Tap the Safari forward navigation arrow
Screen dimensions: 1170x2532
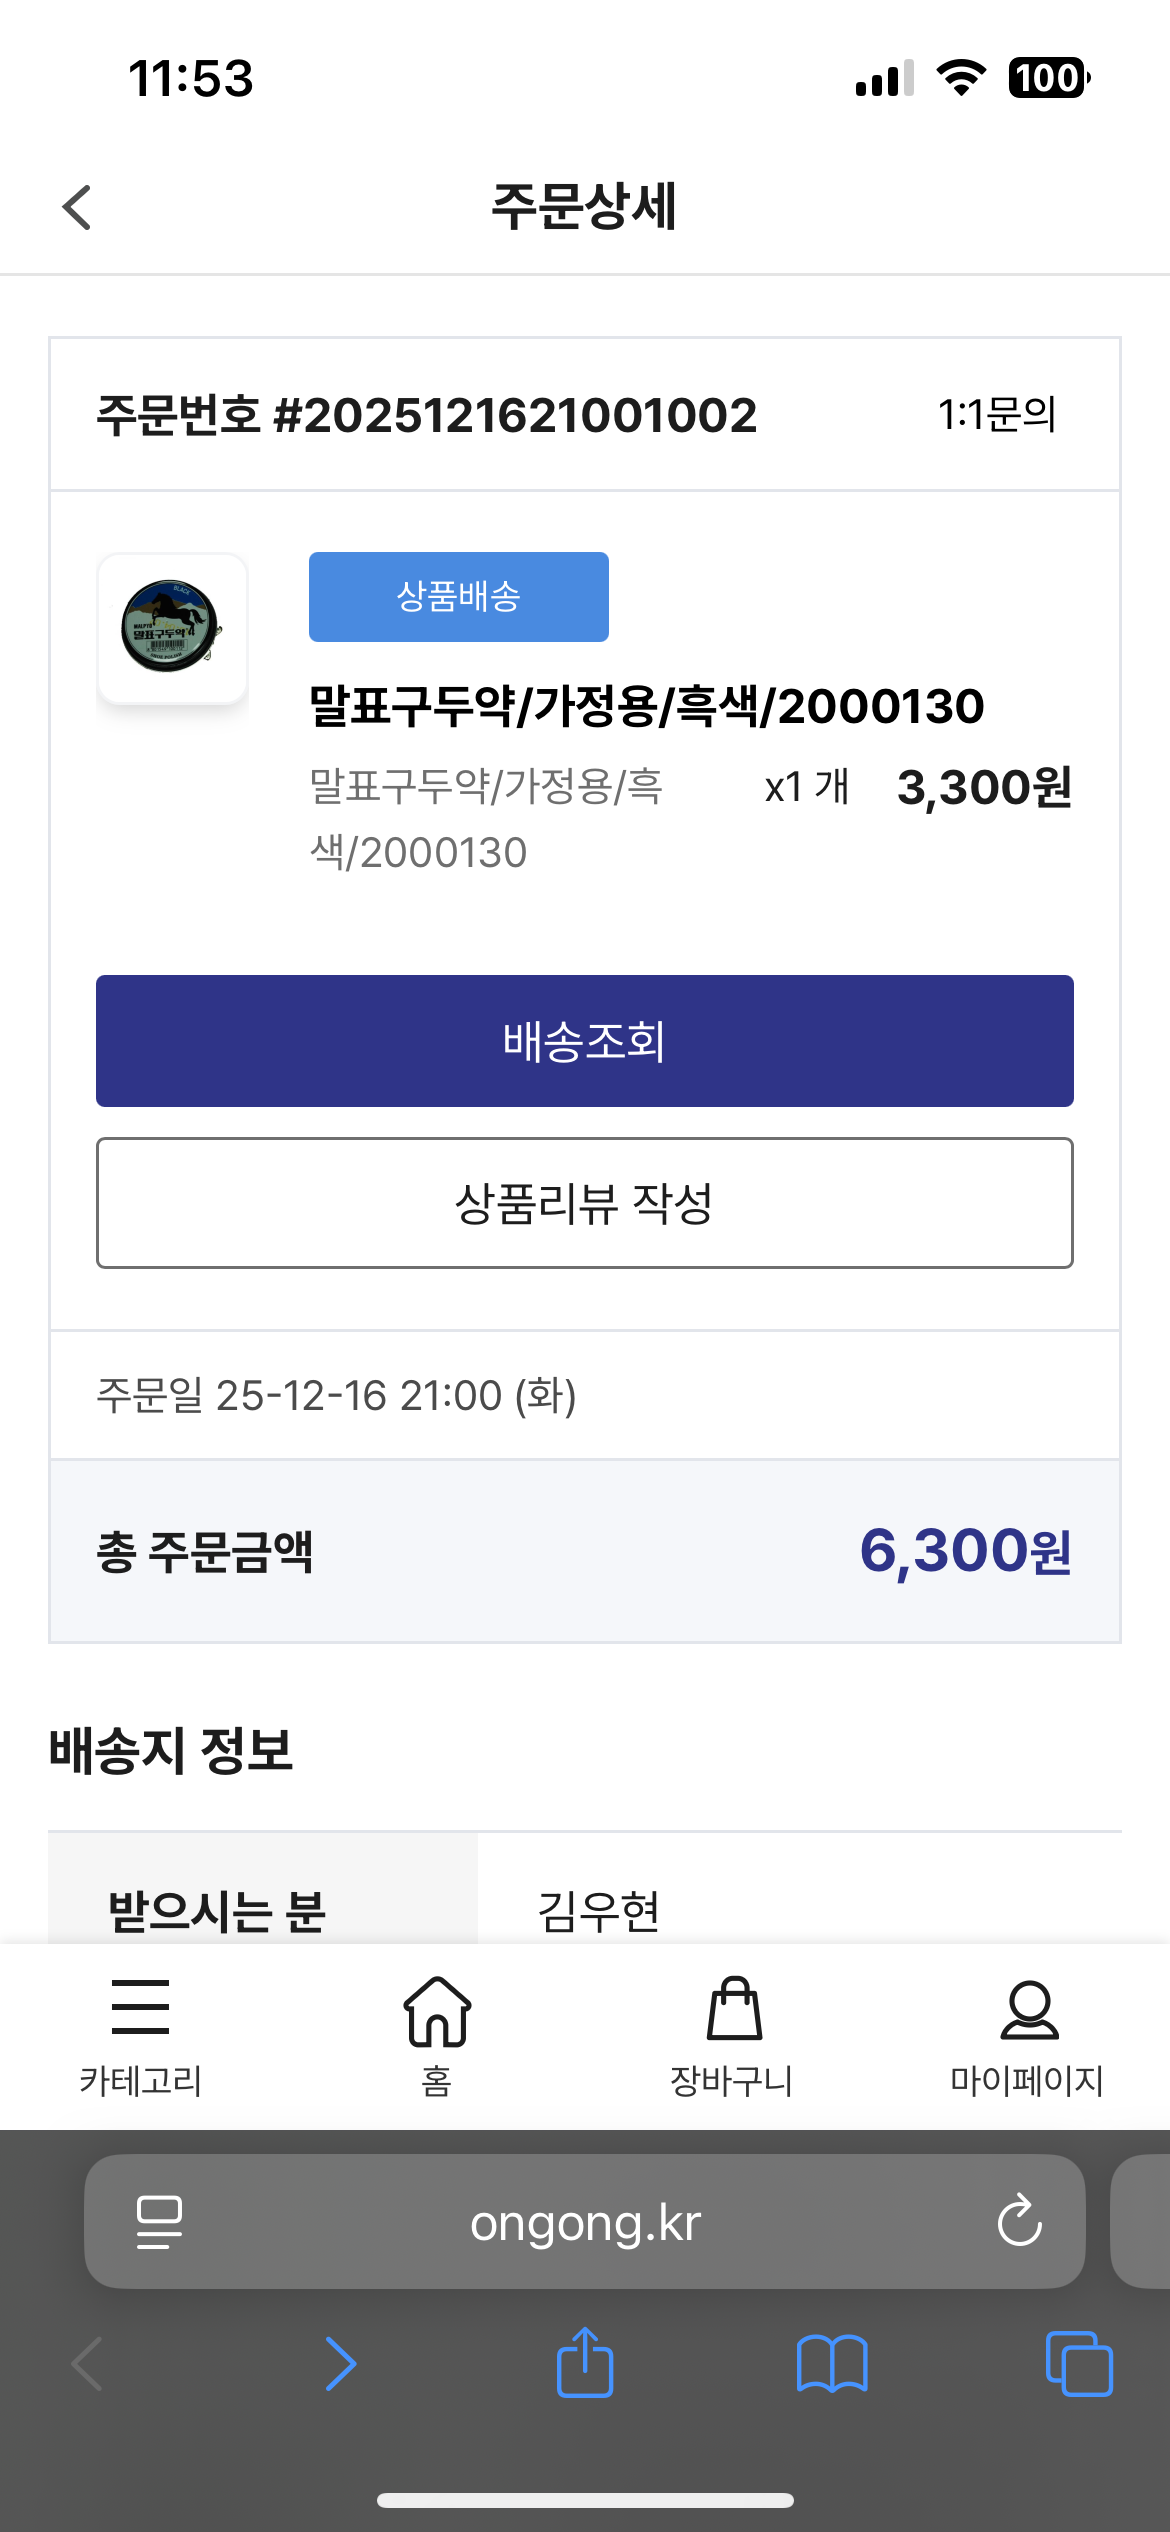point(340,2364)
